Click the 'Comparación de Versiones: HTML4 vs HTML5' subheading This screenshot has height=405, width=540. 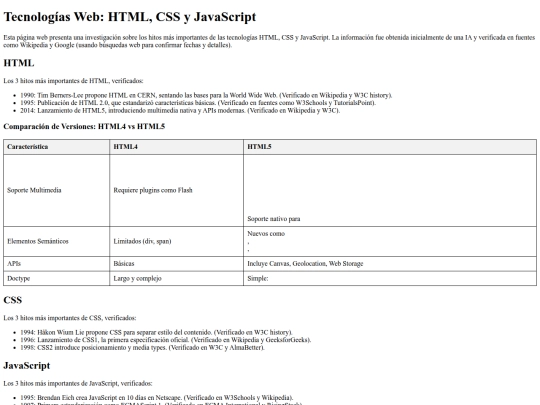84,126
